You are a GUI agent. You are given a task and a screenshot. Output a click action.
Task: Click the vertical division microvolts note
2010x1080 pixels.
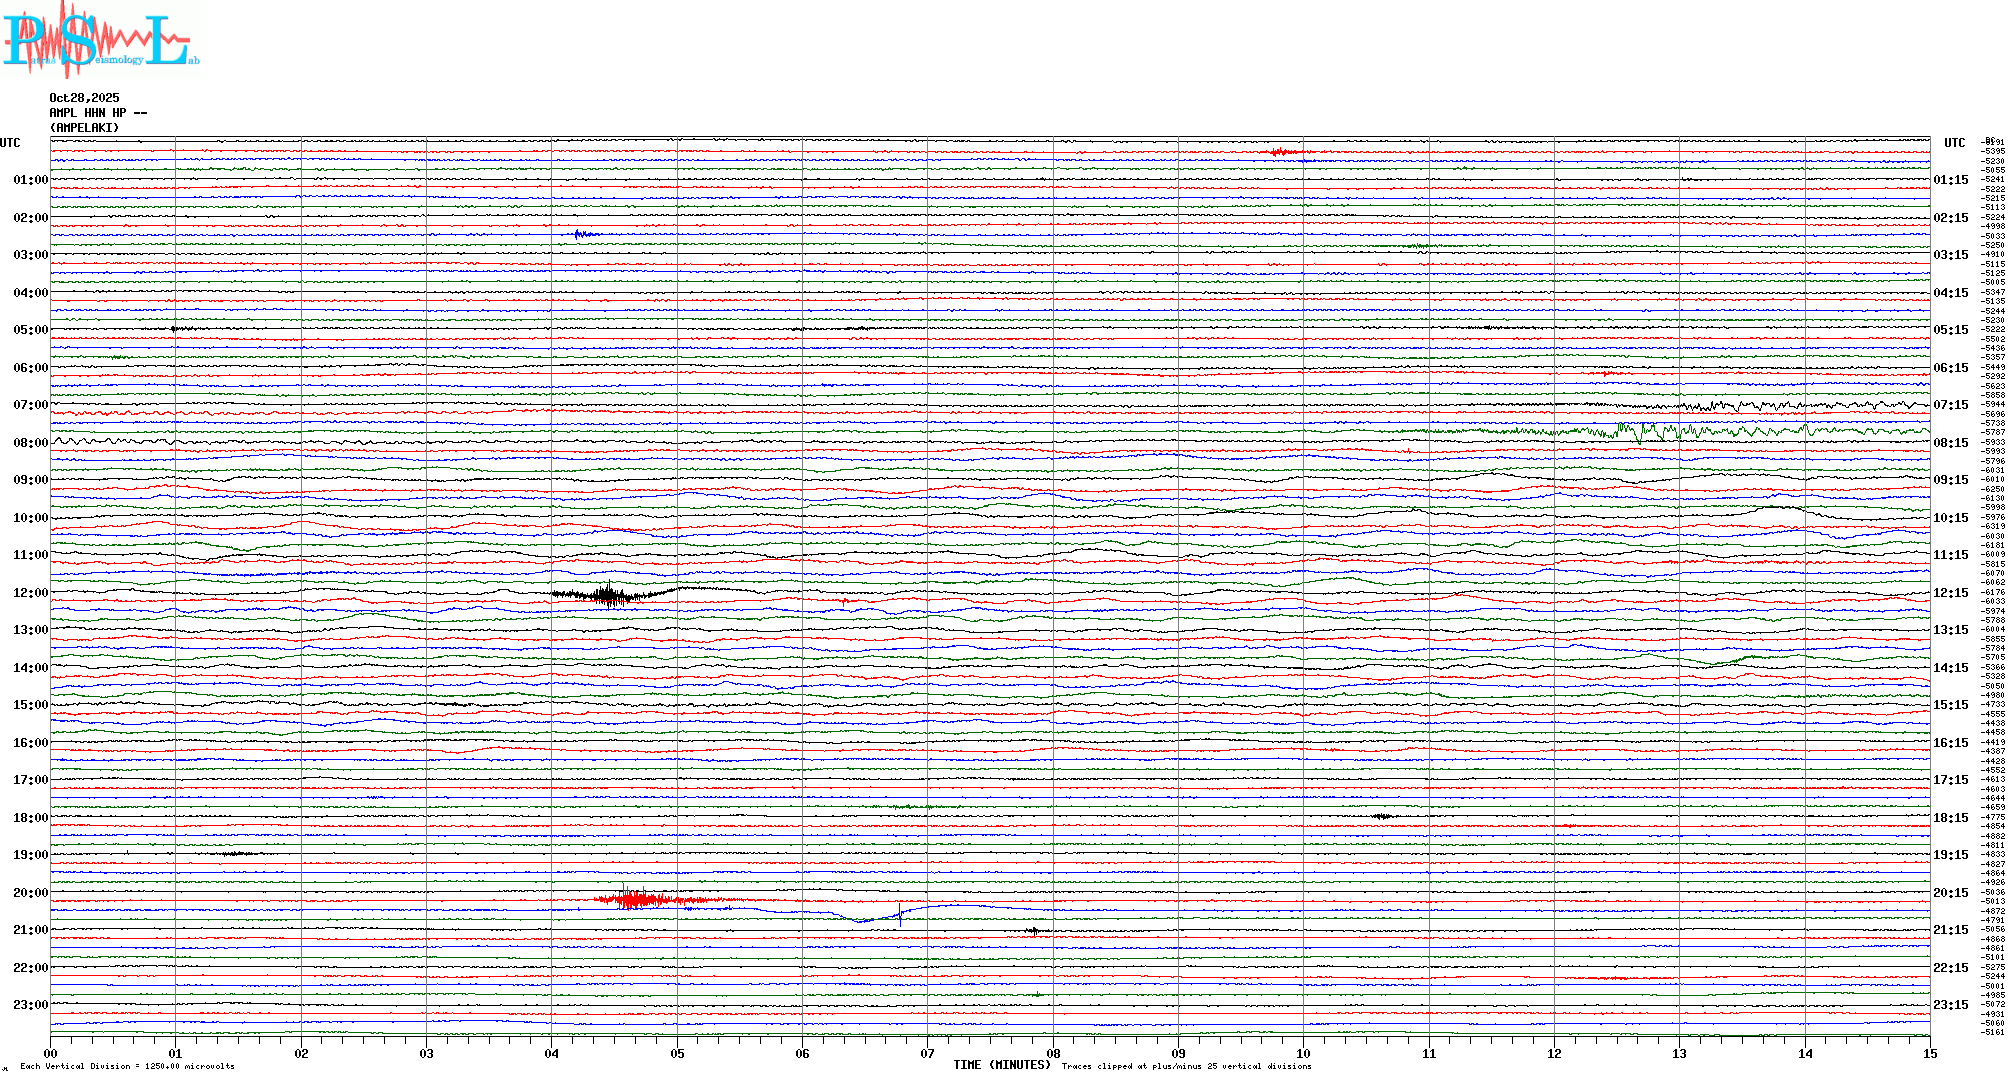click(127, 1066)
